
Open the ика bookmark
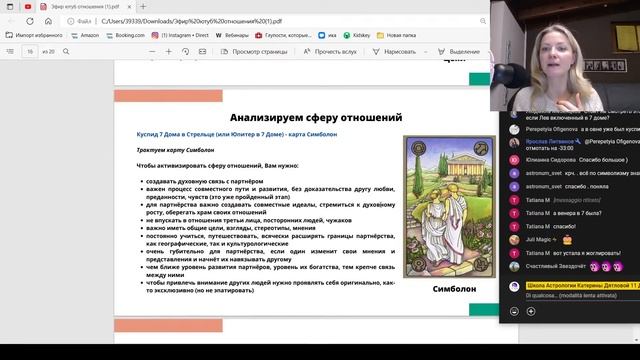point(327,36)
